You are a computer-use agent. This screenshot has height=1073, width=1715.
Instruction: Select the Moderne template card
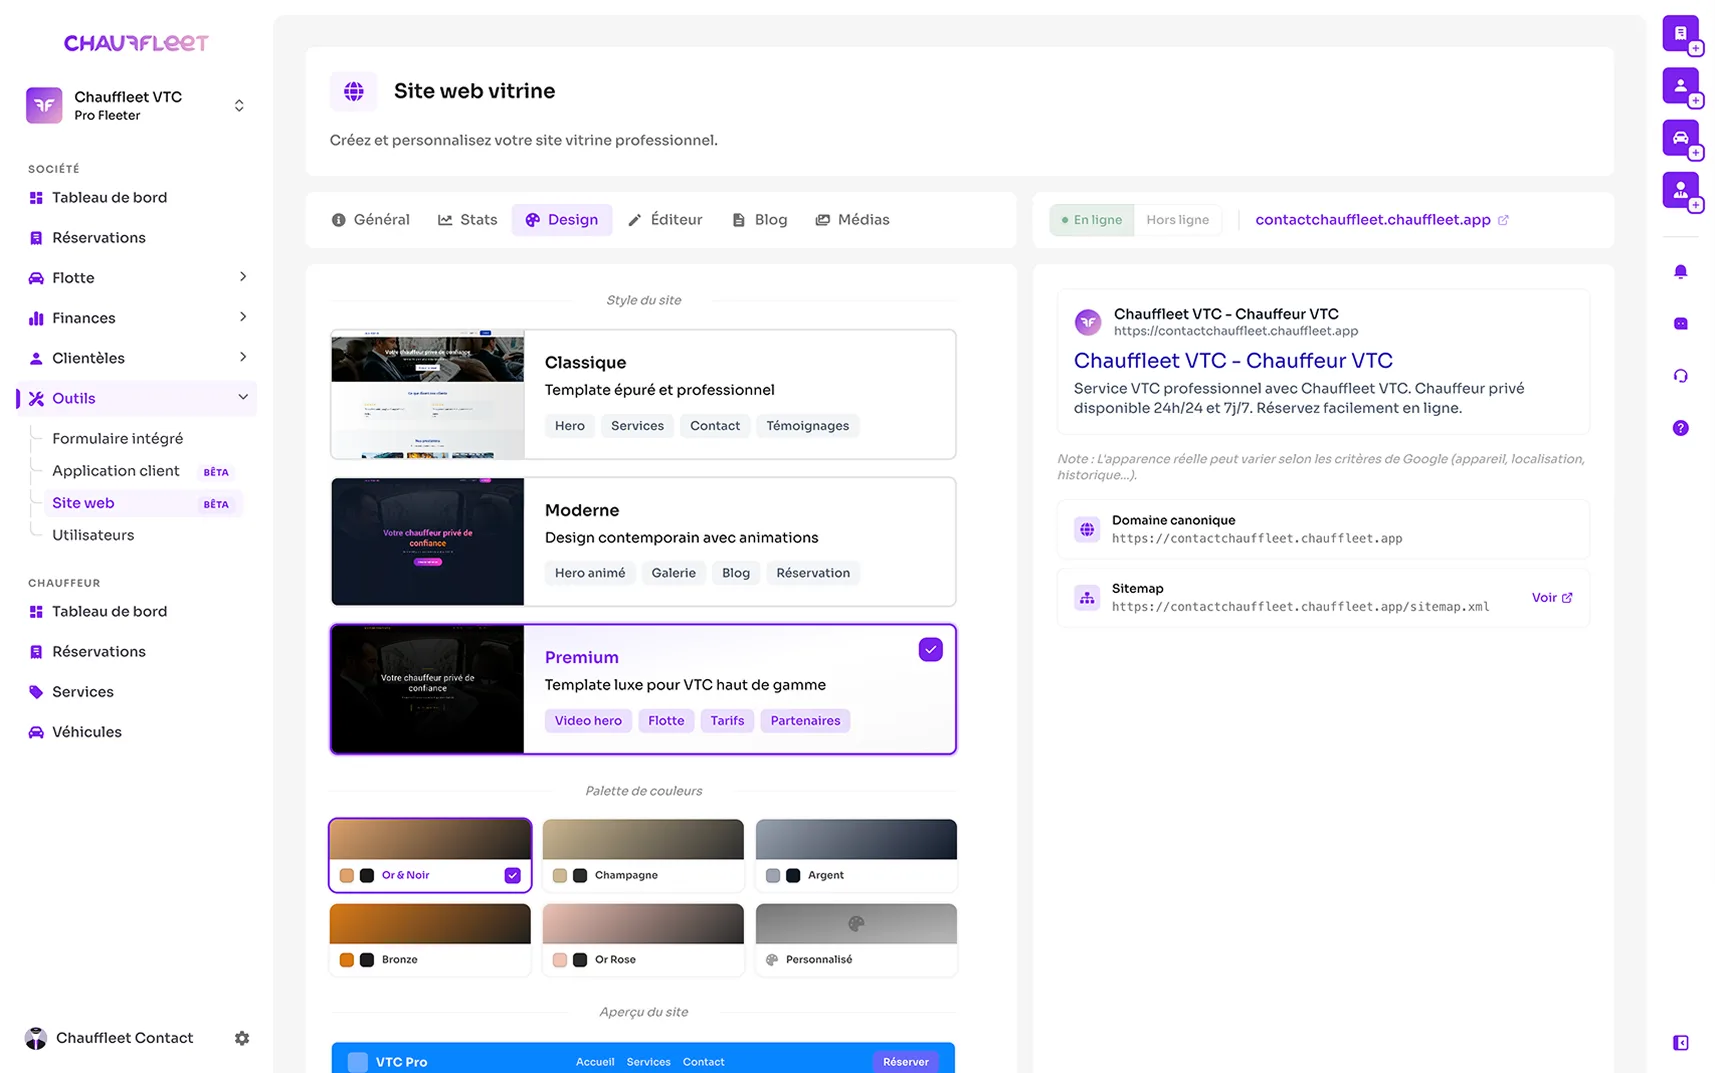(x=643, y=542)
